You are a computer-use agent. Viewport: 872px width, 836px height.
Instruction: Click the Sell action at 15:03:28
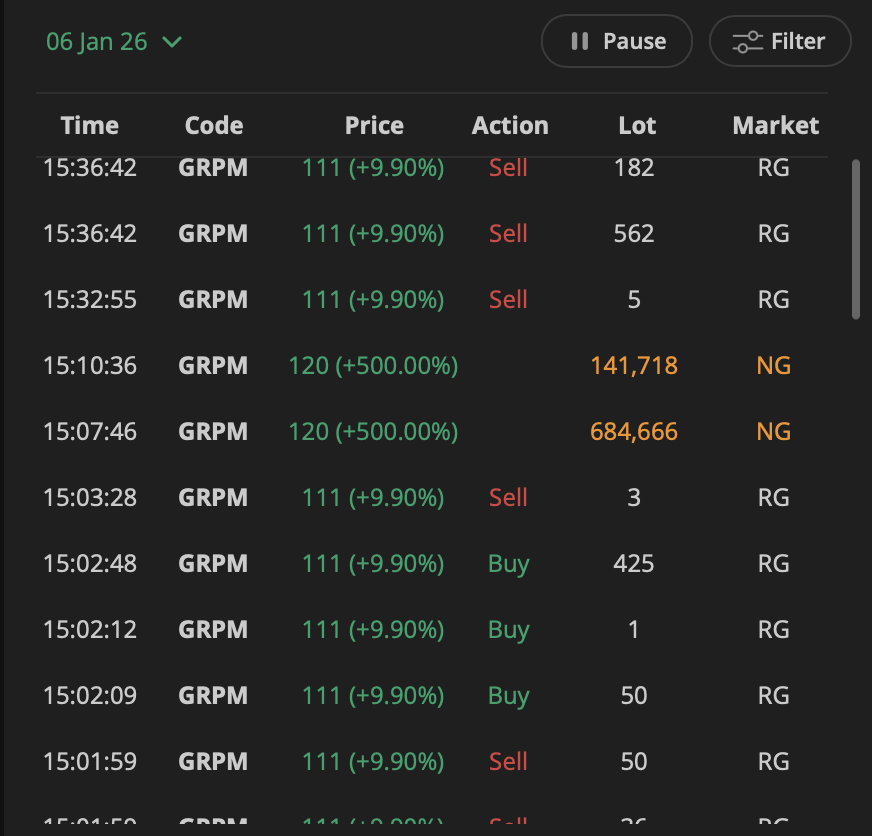pyautogui.click(x=508, y=498)
